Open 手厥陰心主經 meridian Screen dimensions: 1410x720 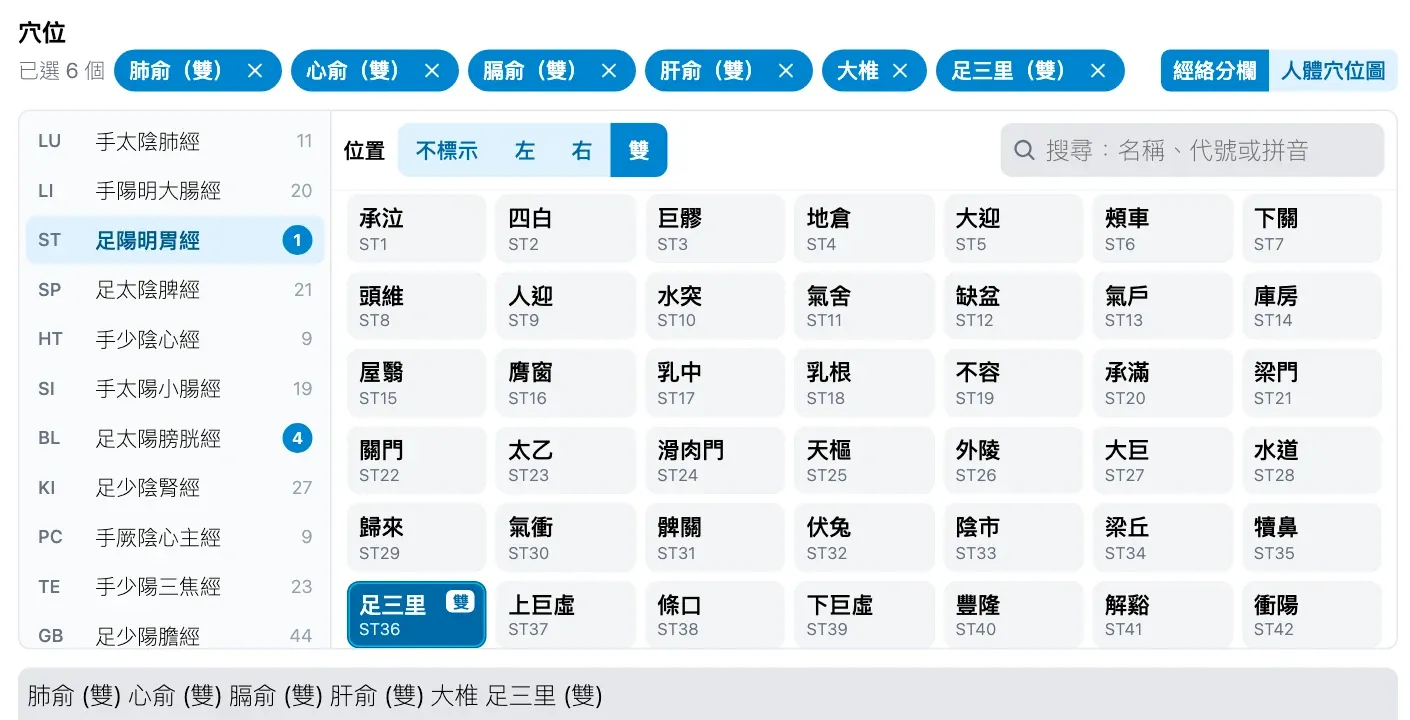pyautogui.click(x=175, y=537)
